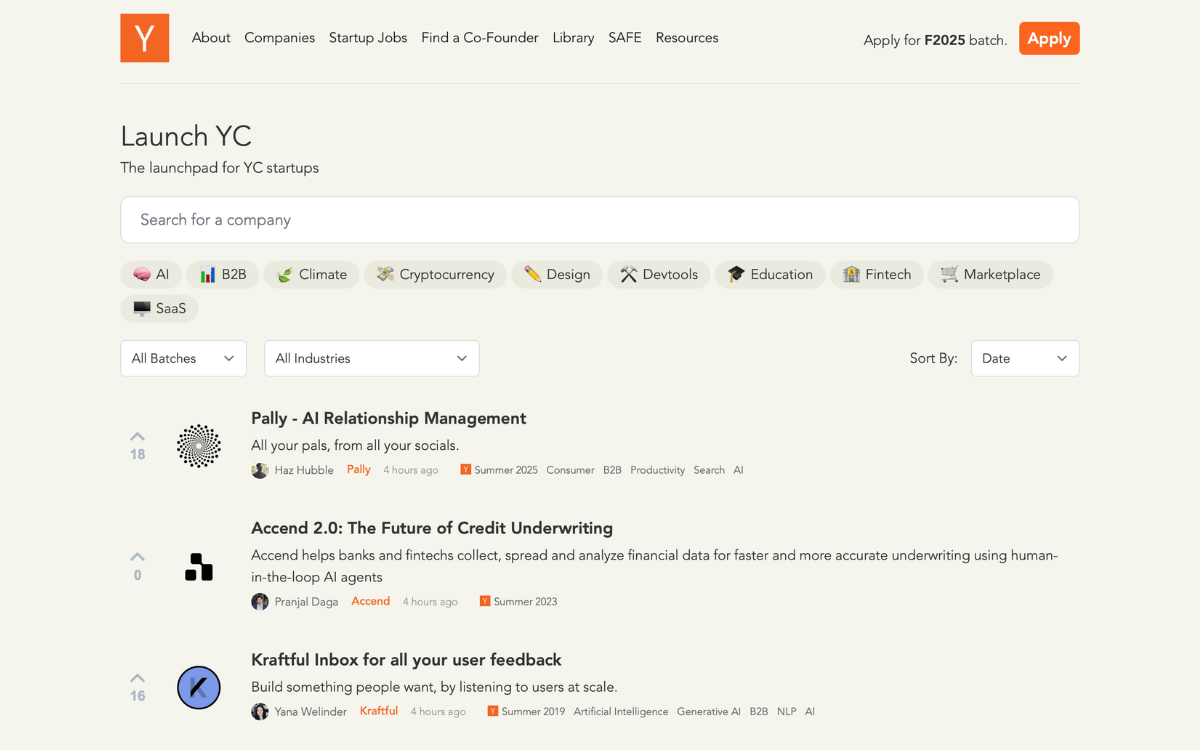Filter launches by the SaaS tag
This screenshot has width=1200, height=750.
click(160, 309)
